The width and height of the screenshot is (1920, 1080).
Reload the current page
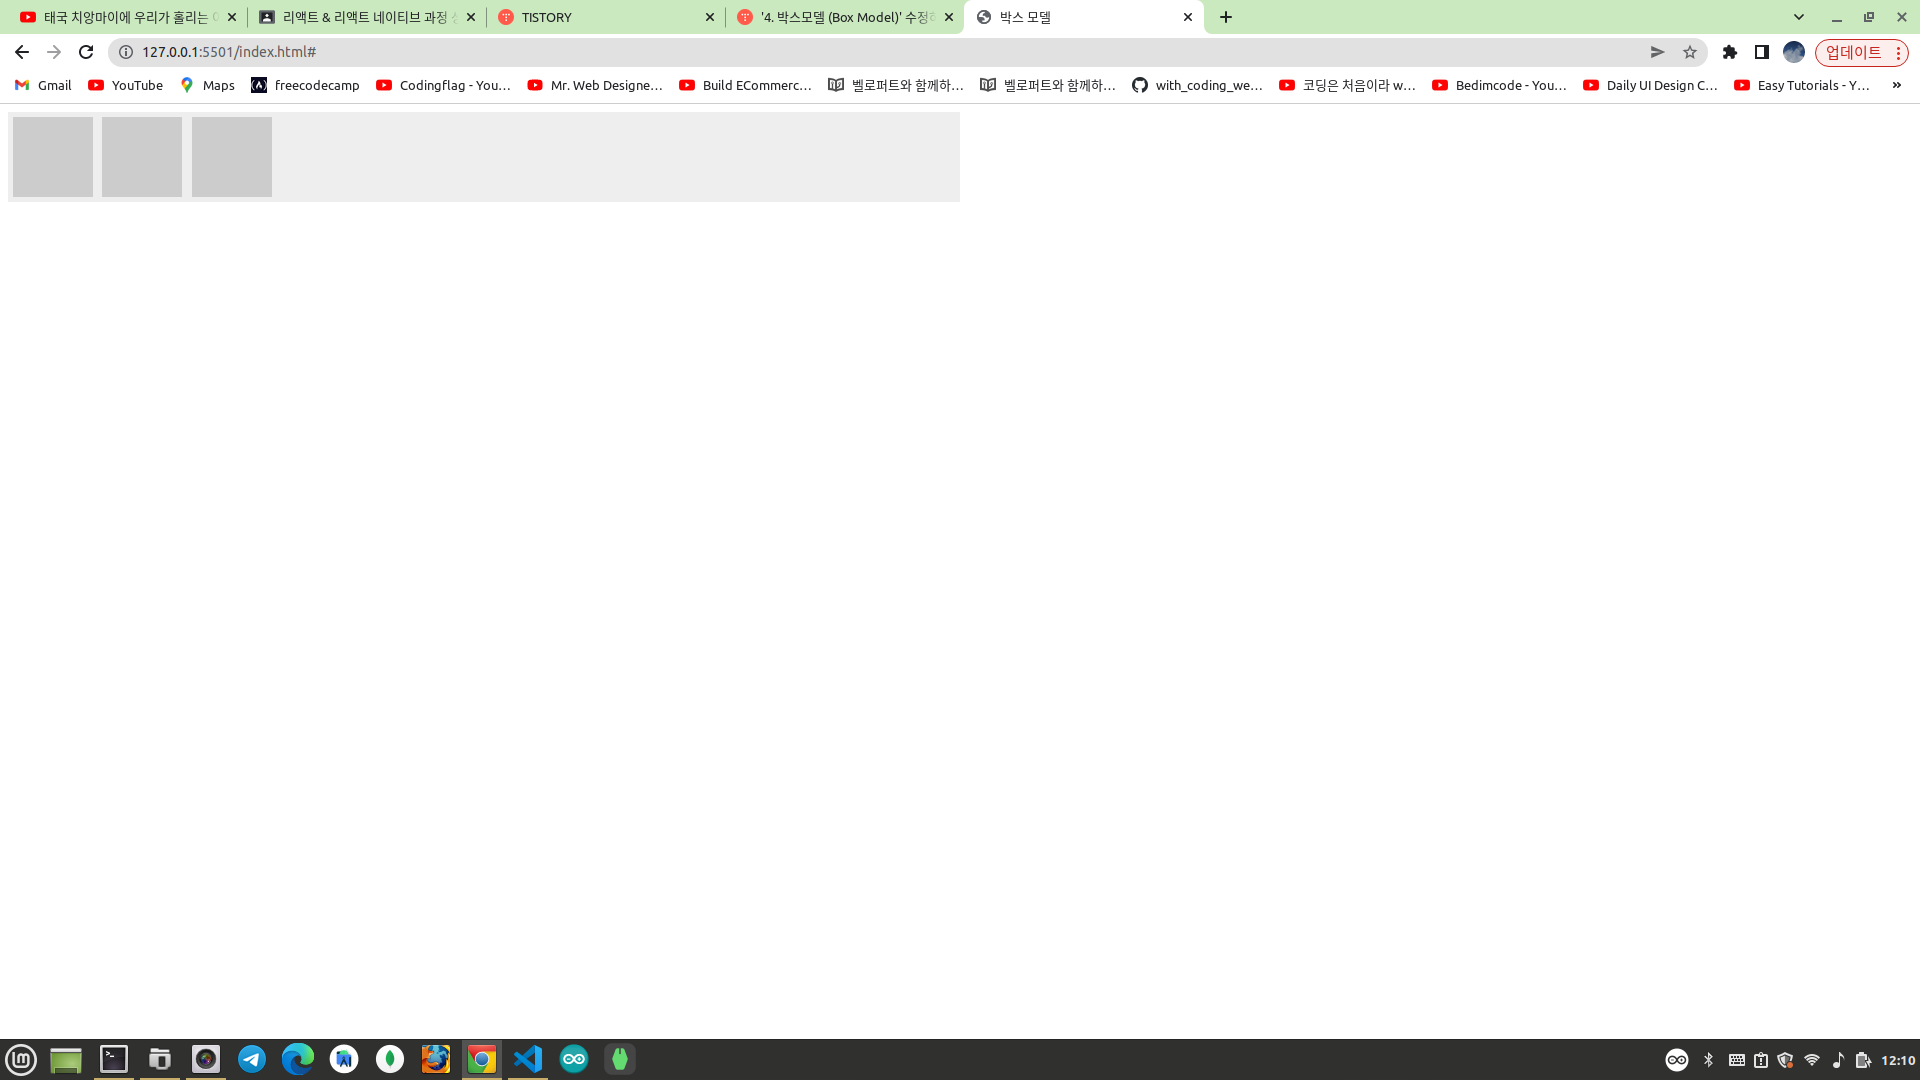click(x=86, y=52)
